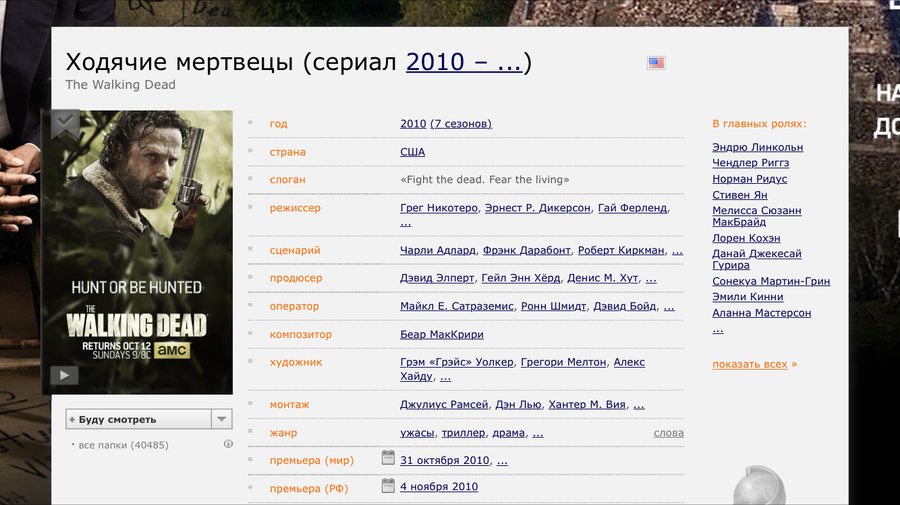Open director Гай Ферленд

(x=633, y=208)
